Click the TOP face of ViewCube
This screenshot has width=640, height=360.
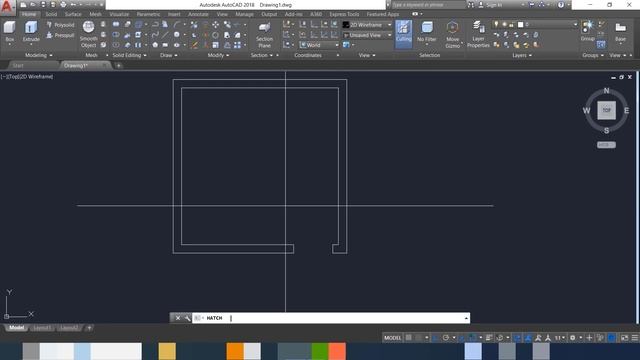tap(606, 110)
